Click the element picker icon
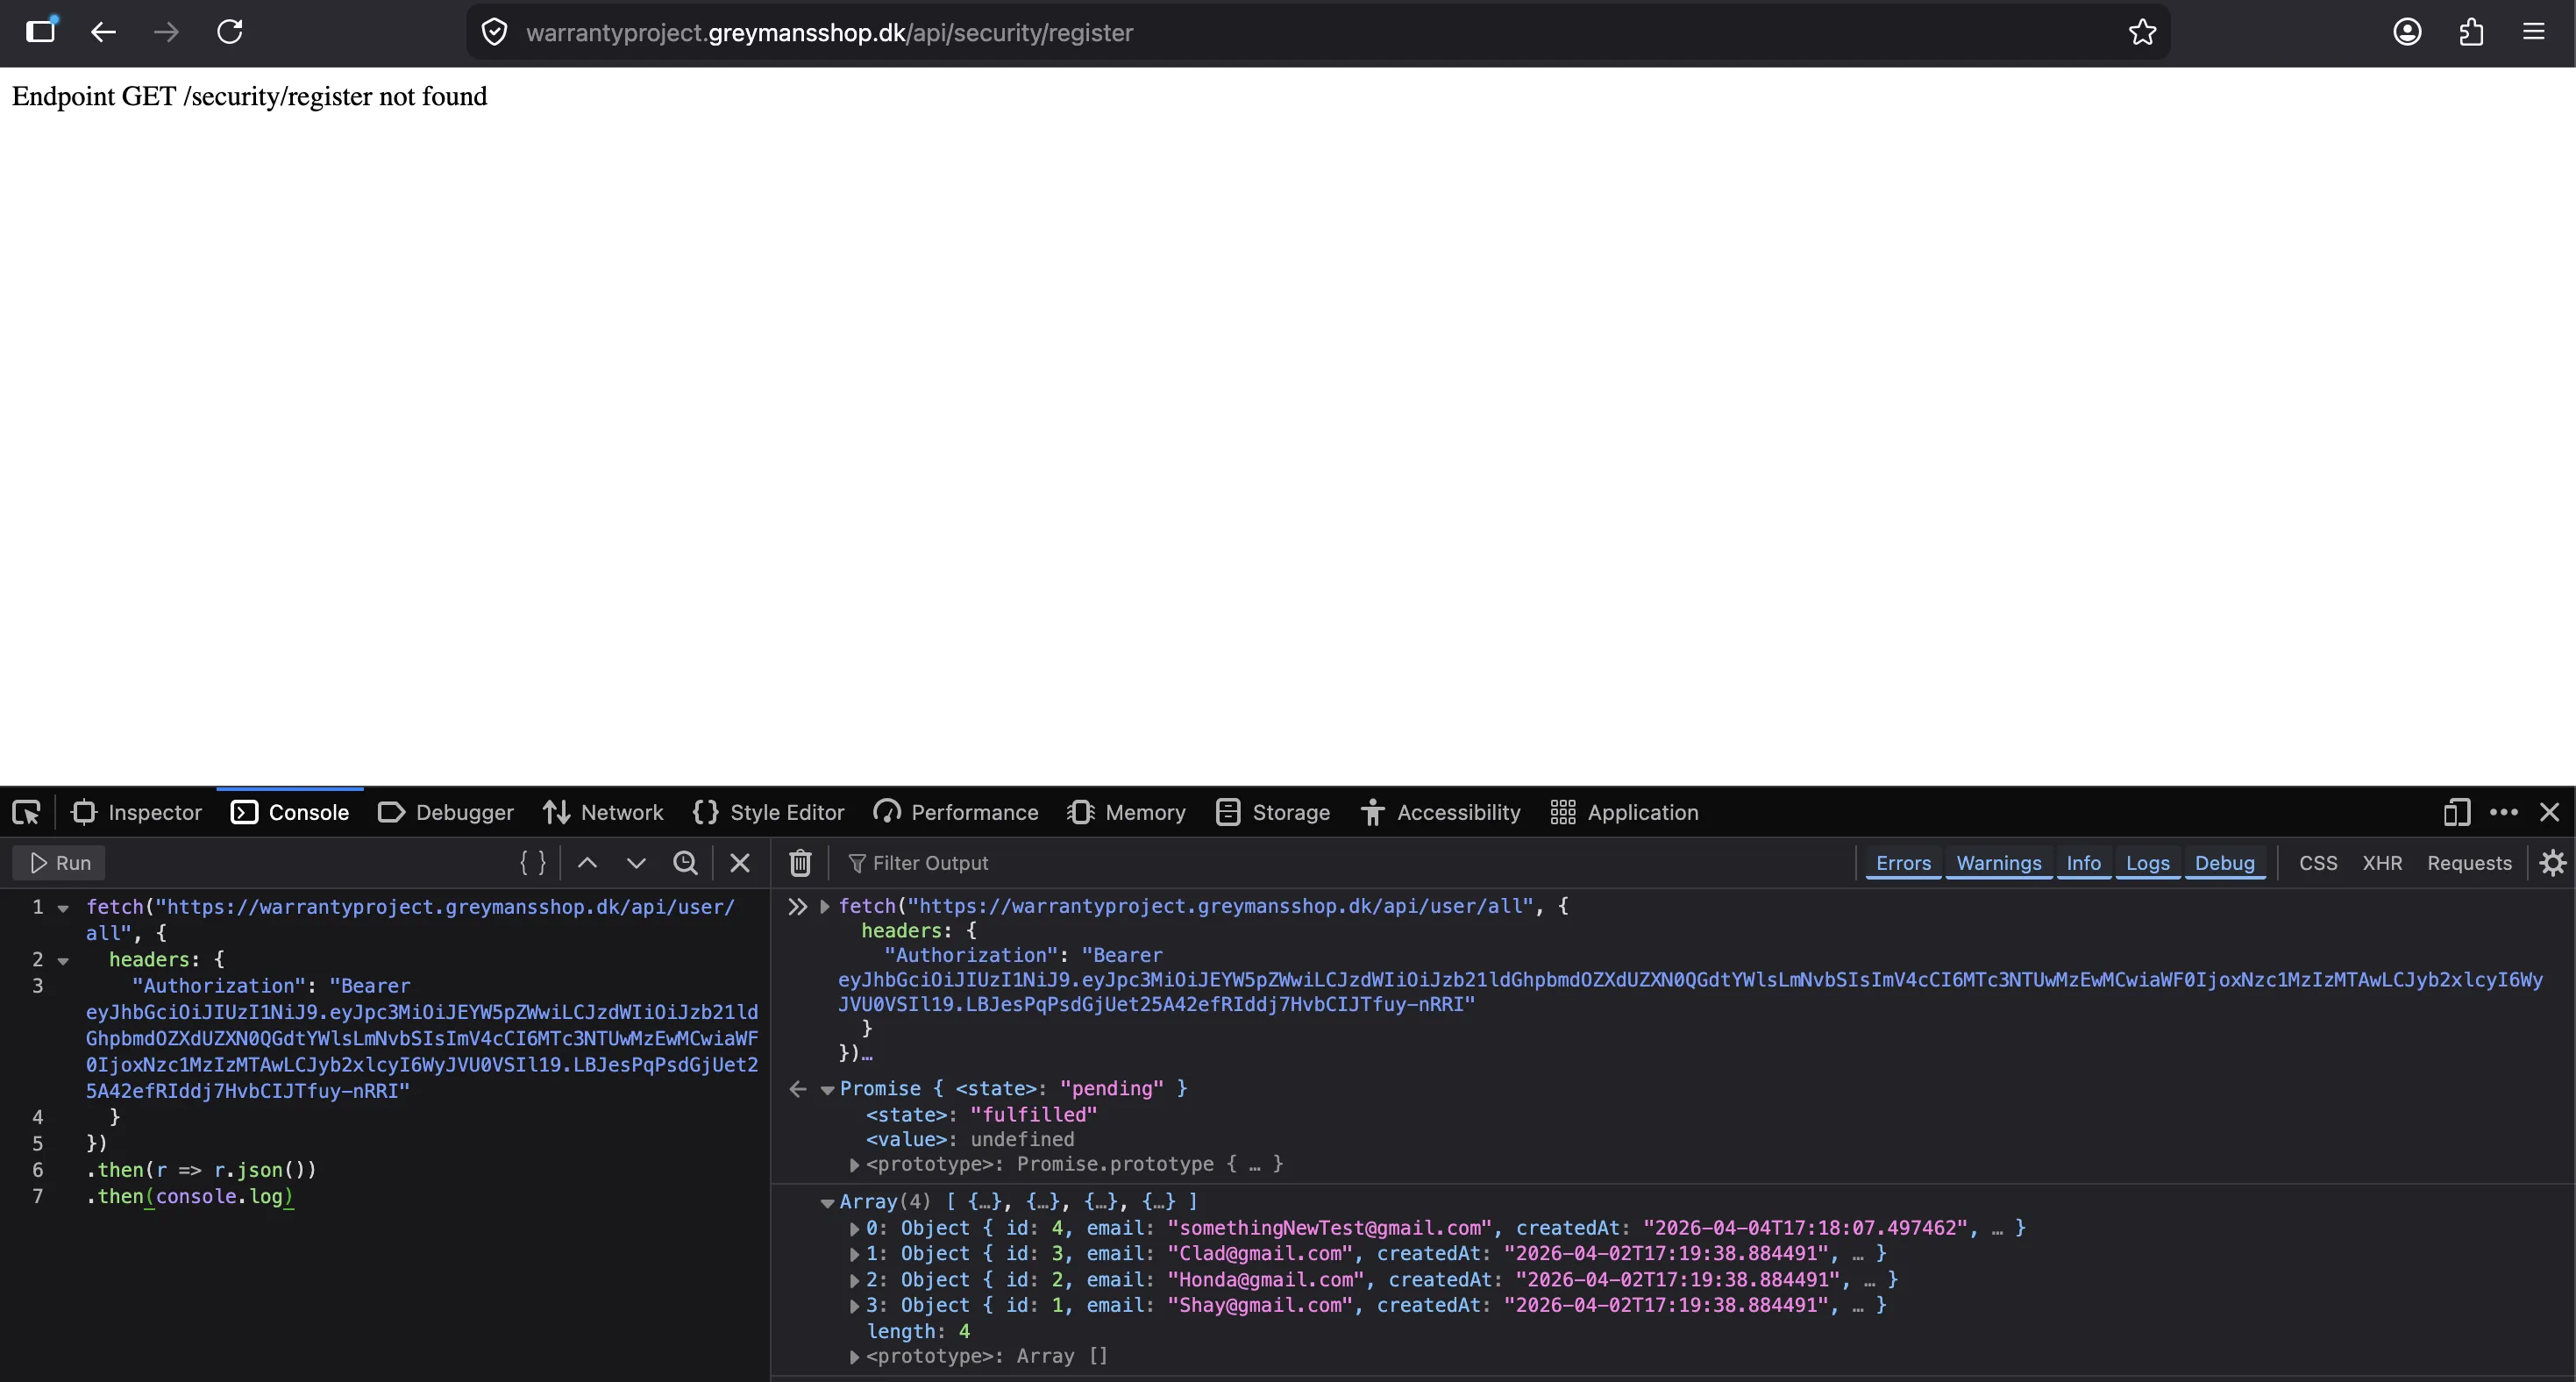 coord(26,812)
